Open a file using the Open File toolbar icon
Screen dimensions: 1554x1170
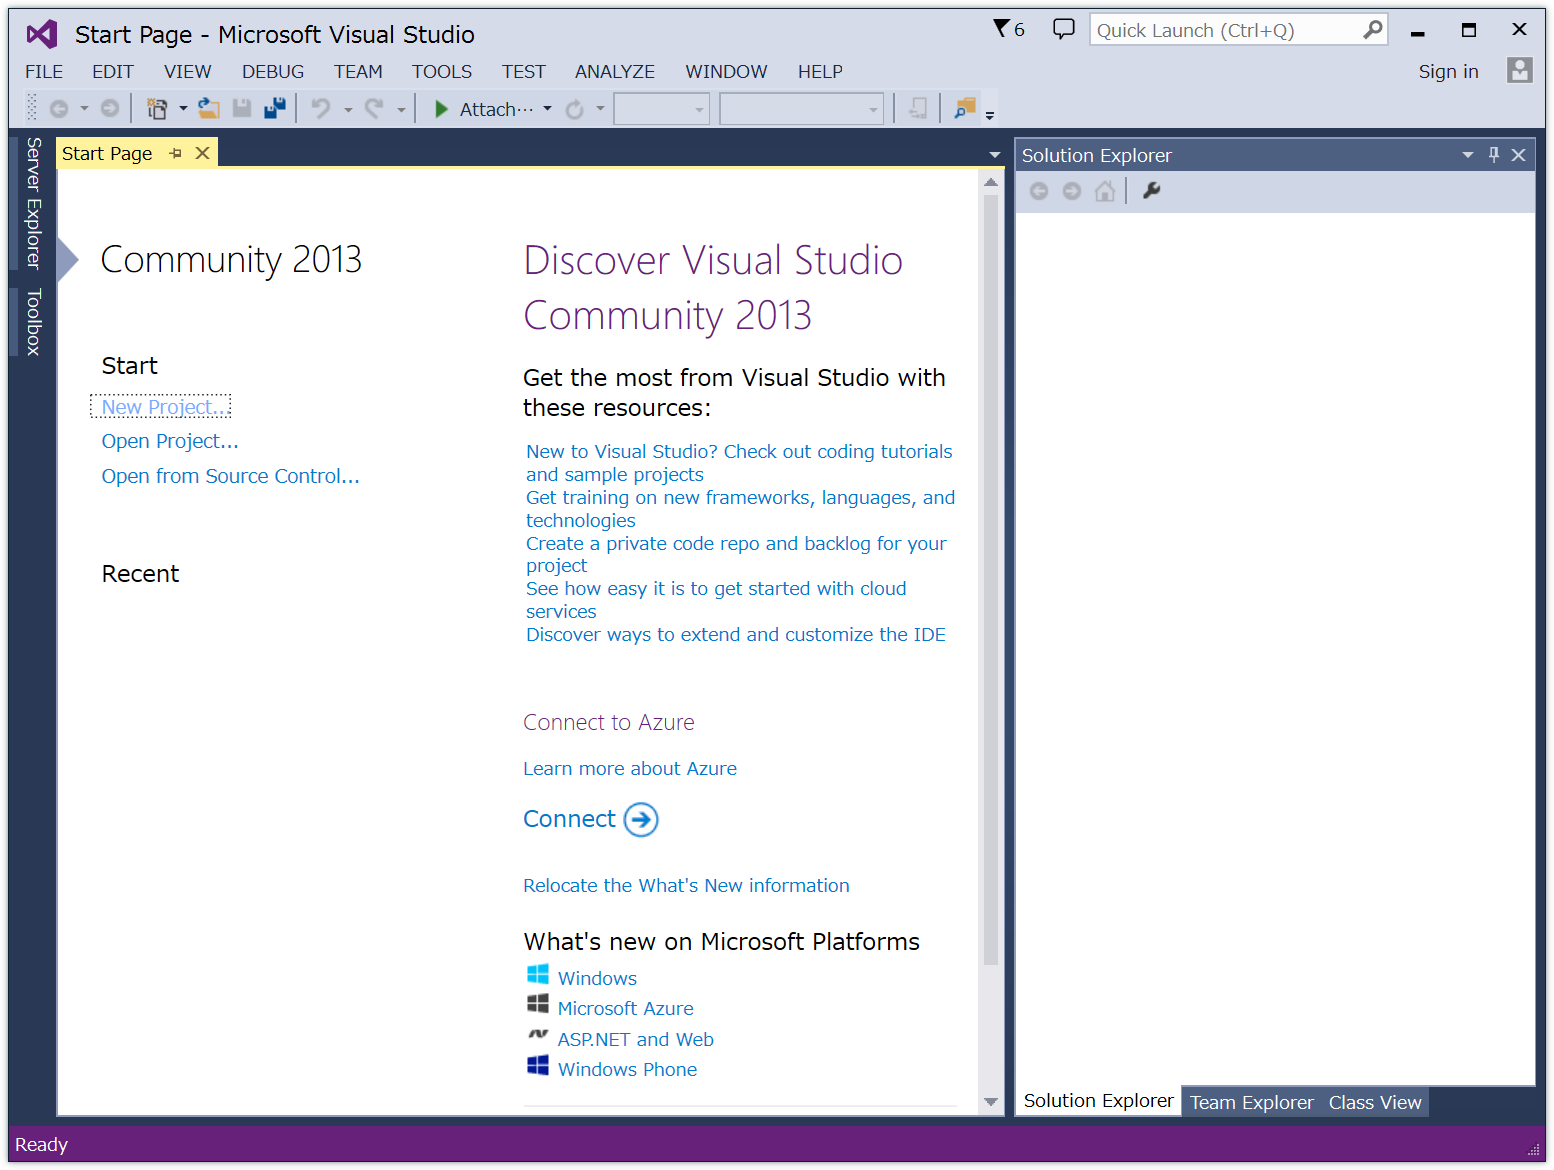coord(209,108)
